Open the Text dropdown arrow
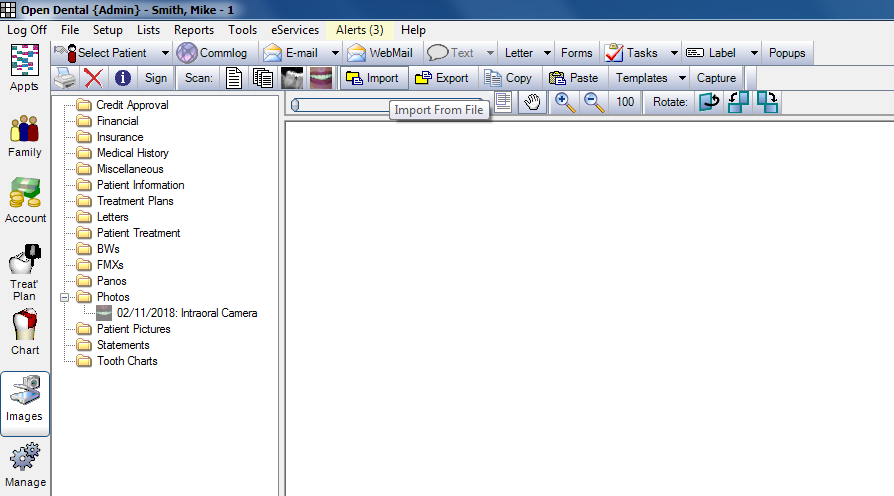Image resolution: width=894 pixels, height=496 pixels. click(490, 53)
